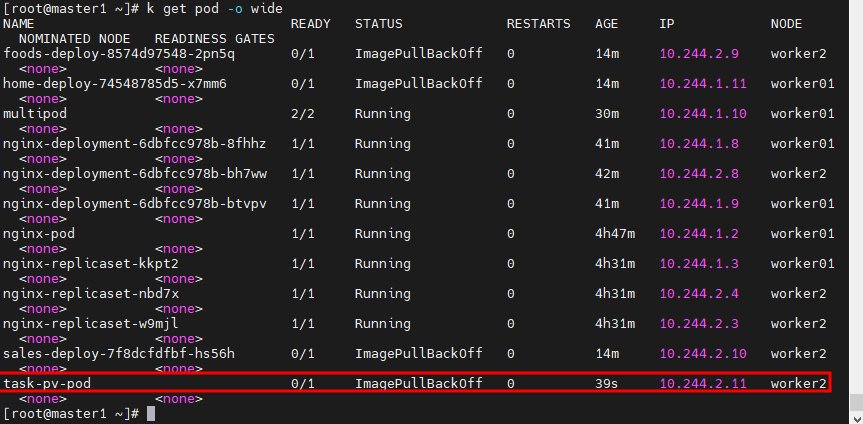863x424 pixels.
Task: Click IP address 10.244.2.11
Action: click(703, 383)
